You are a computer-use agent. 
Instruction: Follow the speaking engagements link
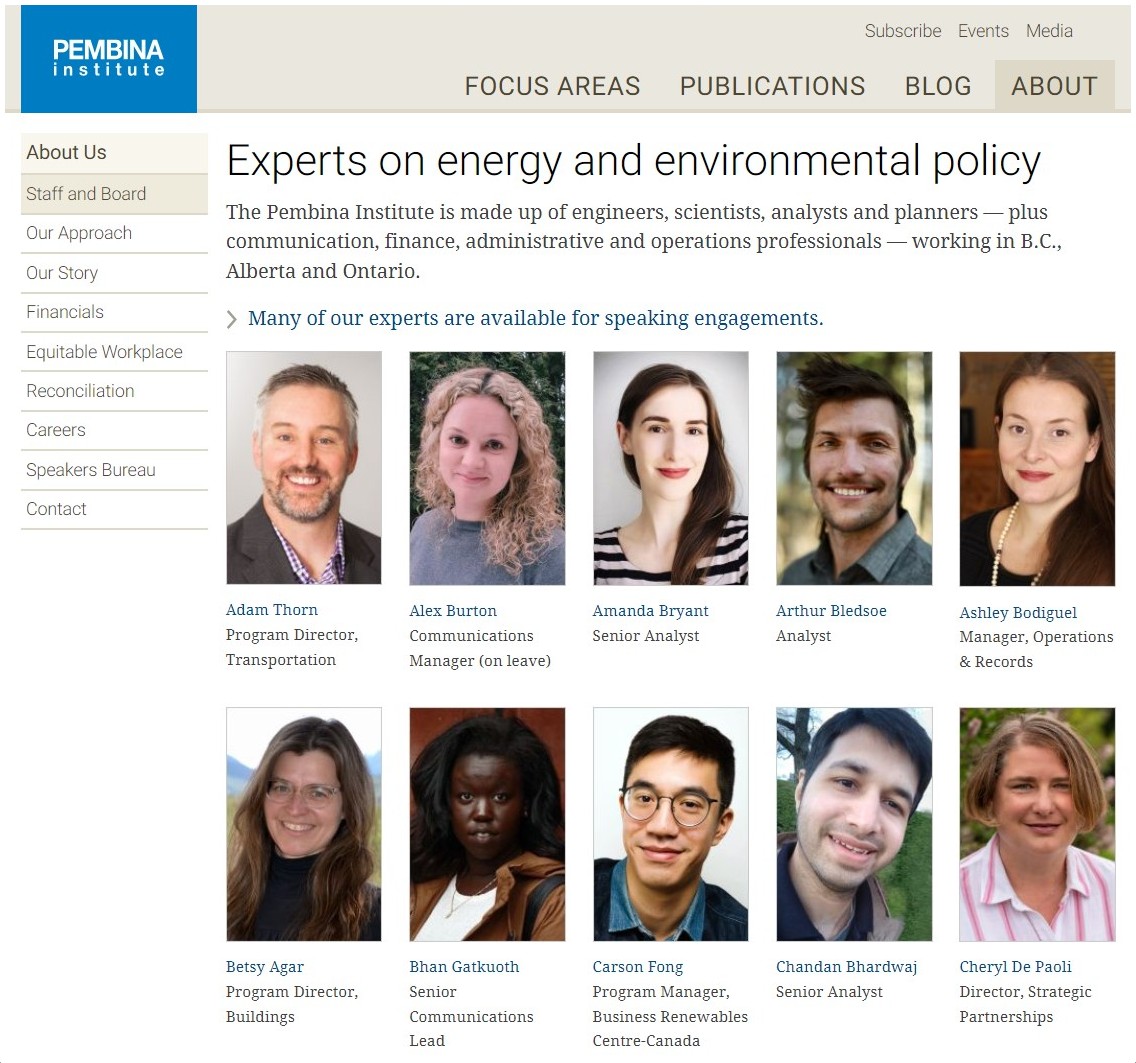(535, 318)
